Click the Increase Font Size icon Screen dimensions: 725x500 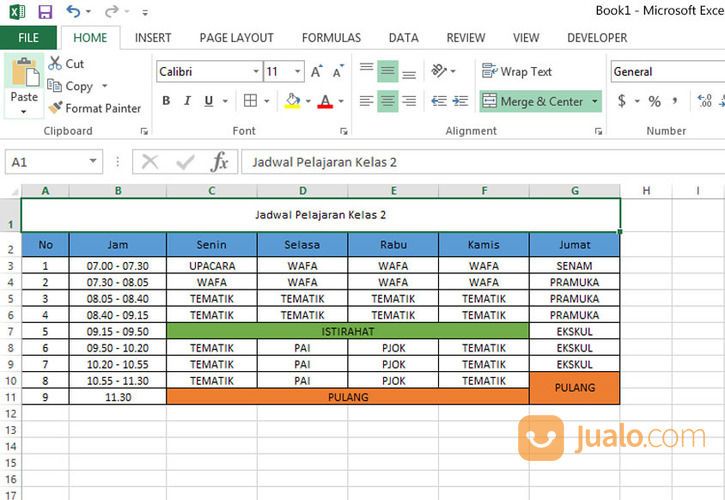[x=317, y=72]
